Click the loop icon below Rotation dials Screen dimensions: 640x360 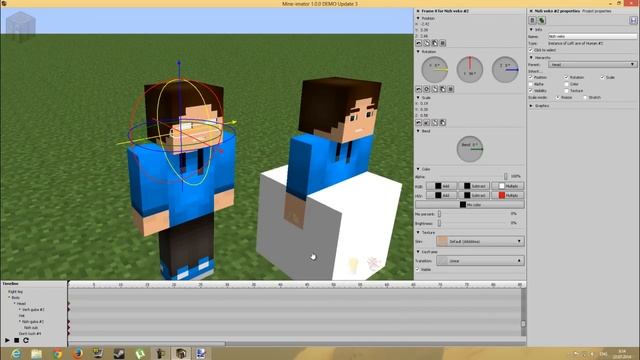pyautogui.click(x=427, y=89)
